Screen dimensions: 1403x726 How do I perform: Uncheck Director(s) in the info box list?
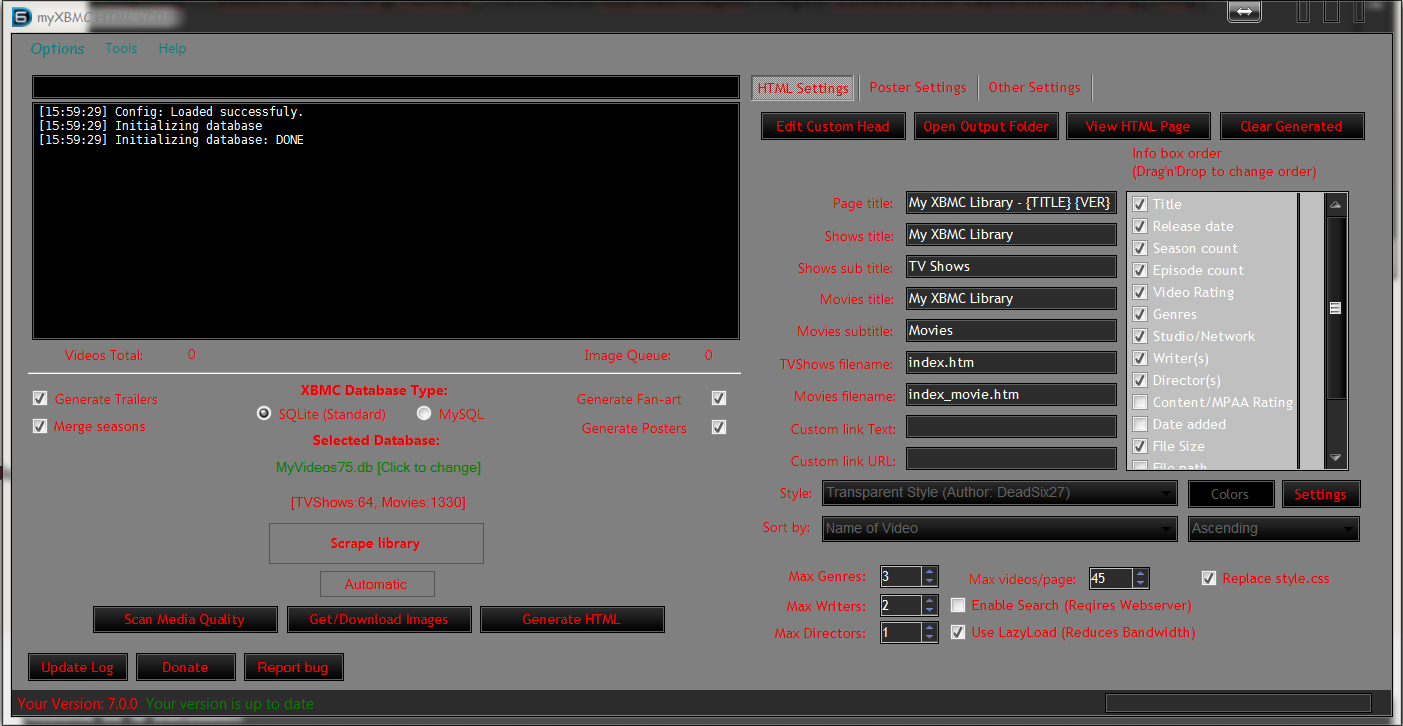[x=1140, y=380]
